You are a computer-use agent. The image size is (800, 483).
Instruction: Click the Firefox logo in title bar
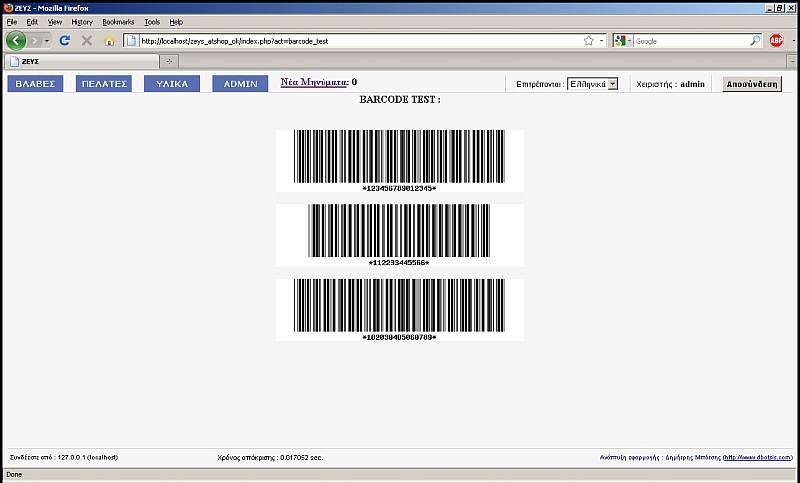tap(8, 8)
